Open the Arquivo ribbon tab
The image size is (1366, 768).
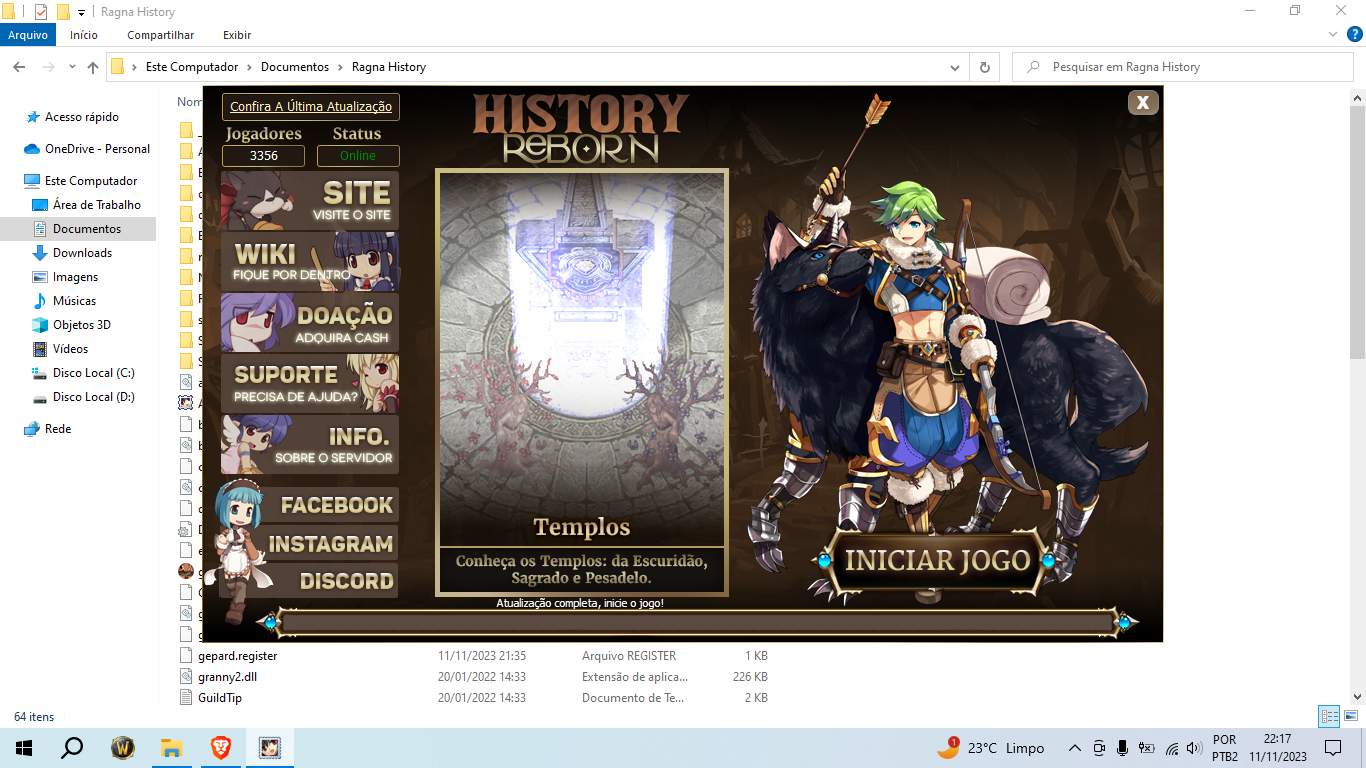(28, 35)
